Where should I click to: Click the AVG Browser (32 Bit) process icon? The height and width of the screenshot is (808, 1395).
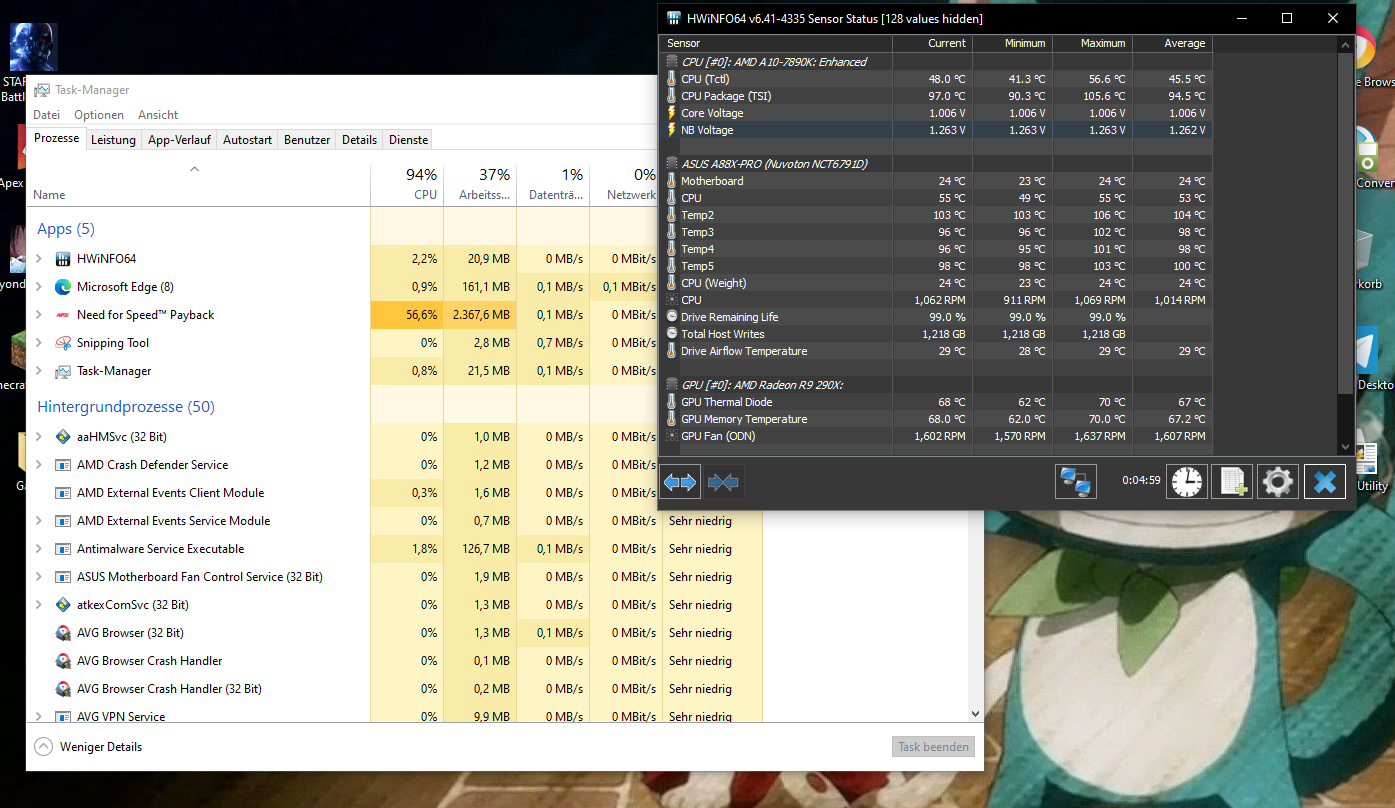tap(63, 633)
